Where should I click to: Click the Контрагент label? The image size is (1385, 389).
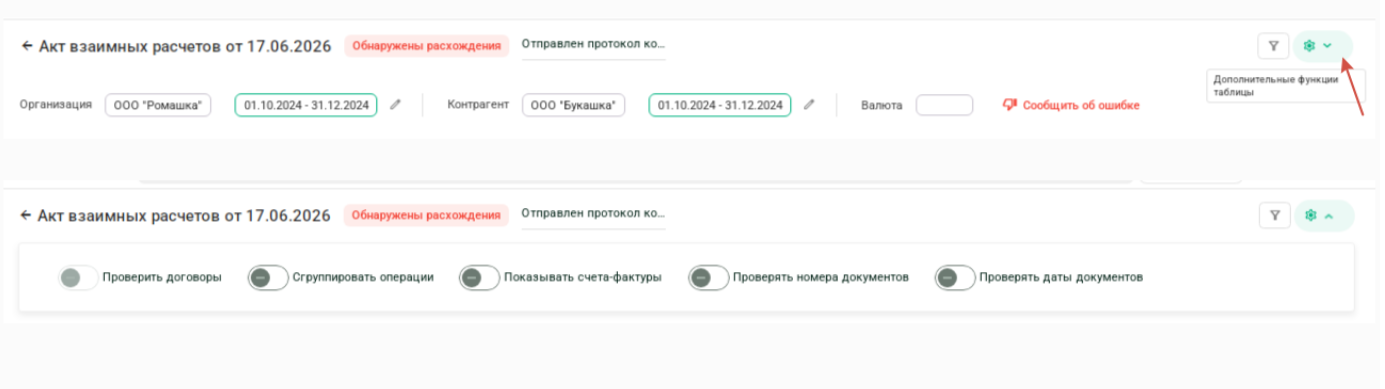[479, 104]
